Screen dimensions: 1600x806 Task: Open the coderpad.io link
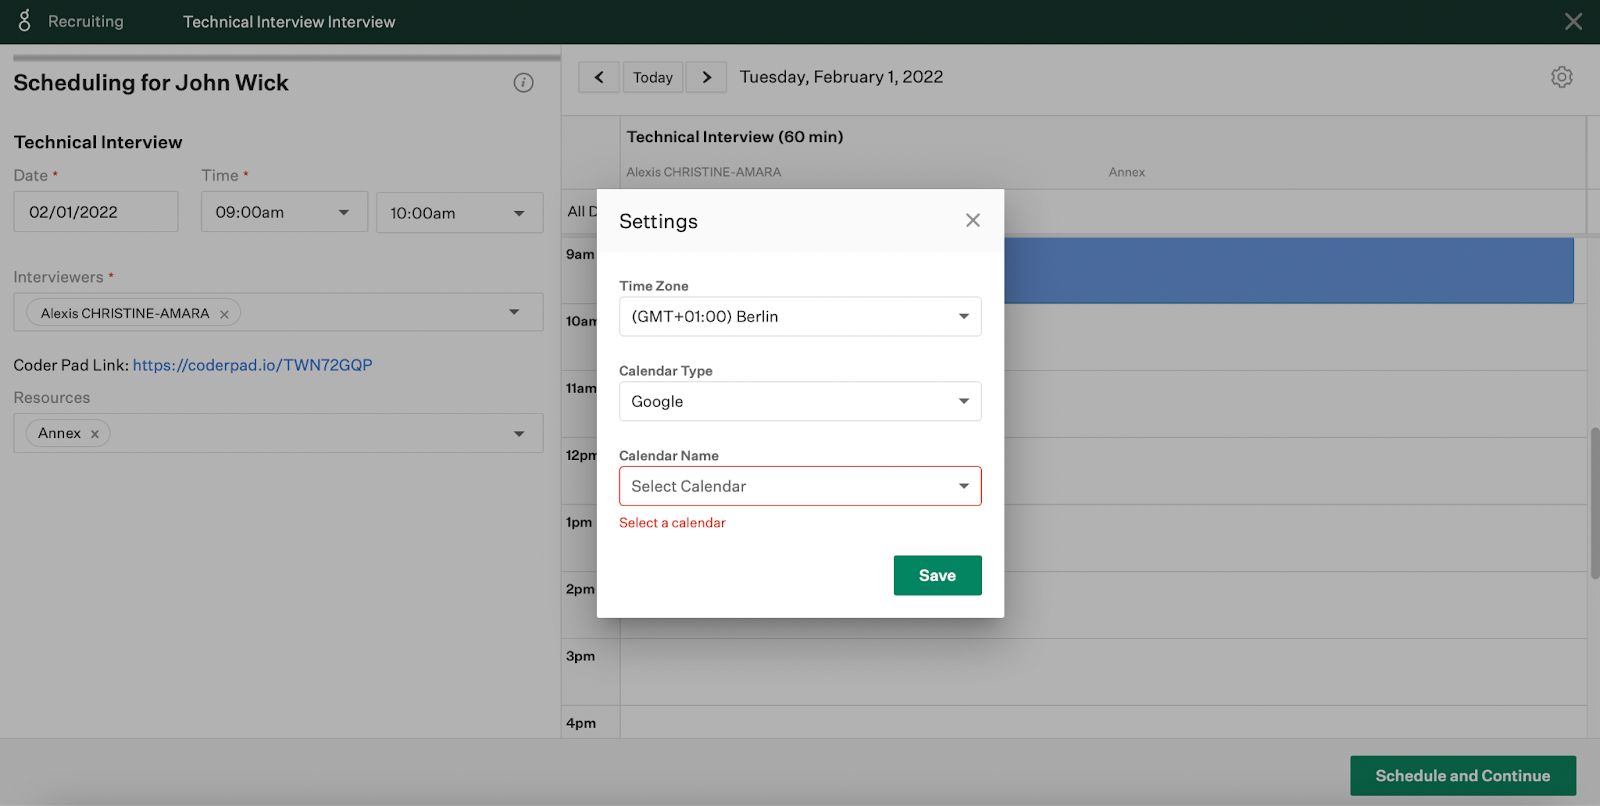pos(252,365)
